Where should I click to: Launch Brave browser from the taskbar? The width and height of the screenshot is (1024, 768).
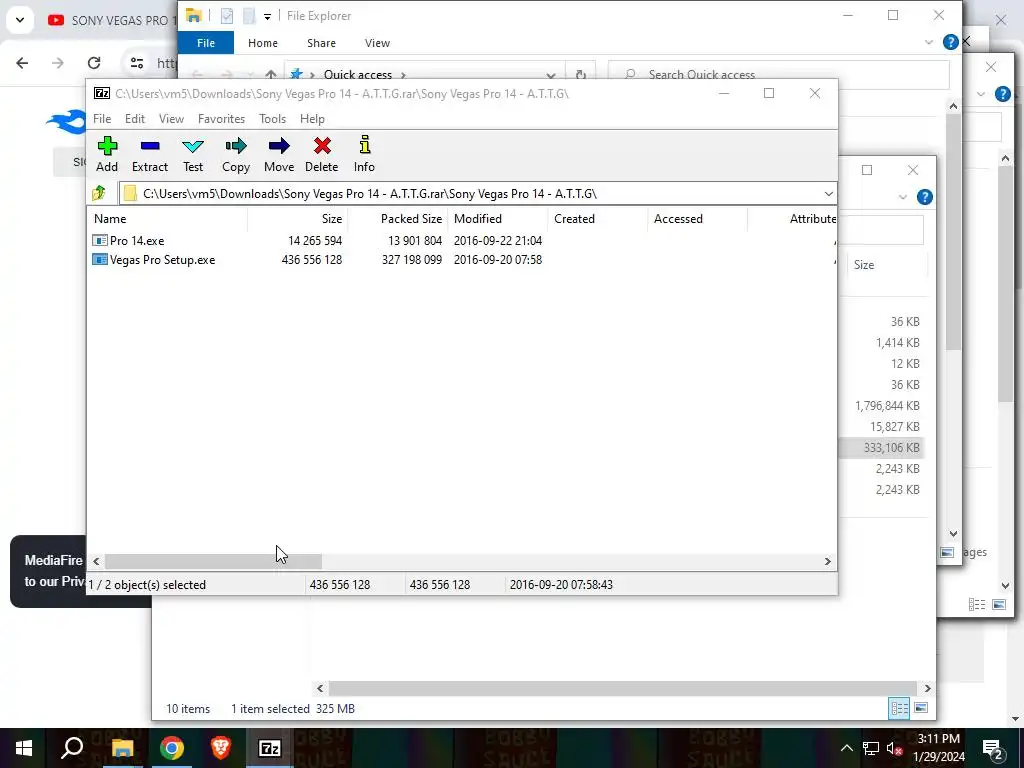[221, 748]
